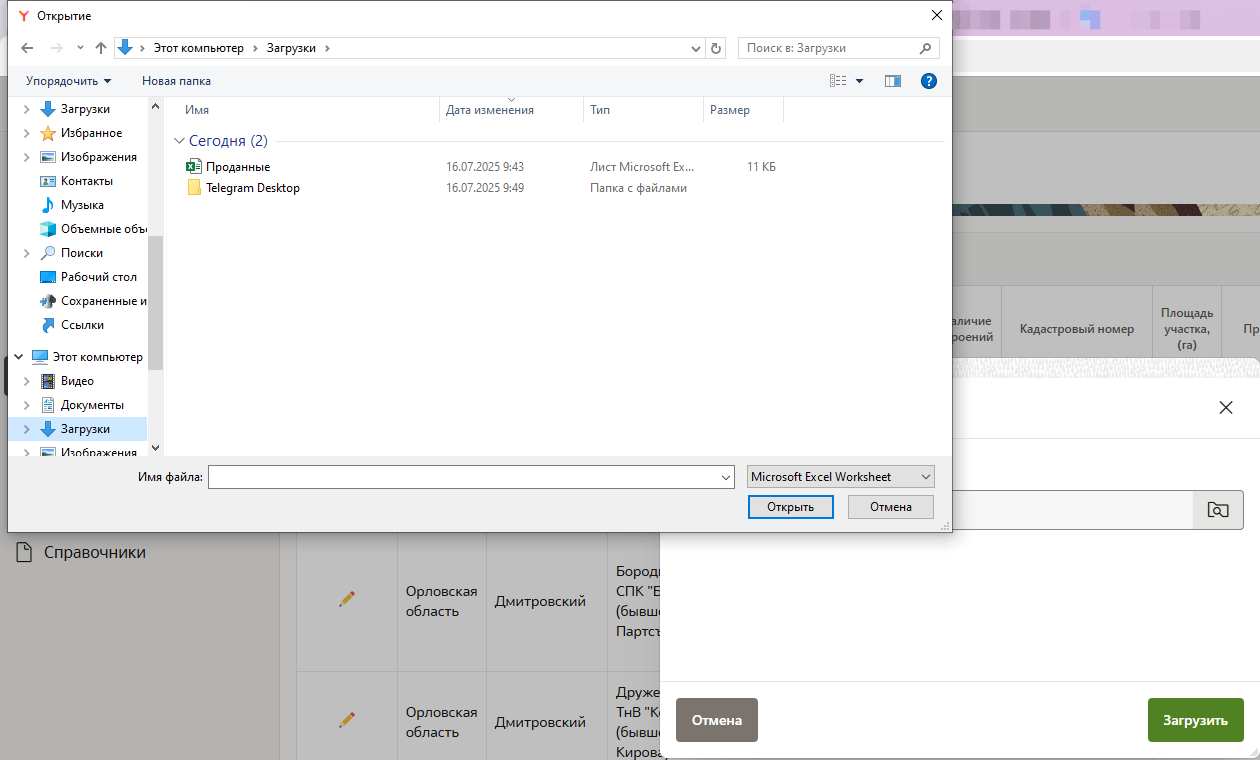
Task: Collapse the Этот компьютер tree node
Action: (x=18, y=357)
